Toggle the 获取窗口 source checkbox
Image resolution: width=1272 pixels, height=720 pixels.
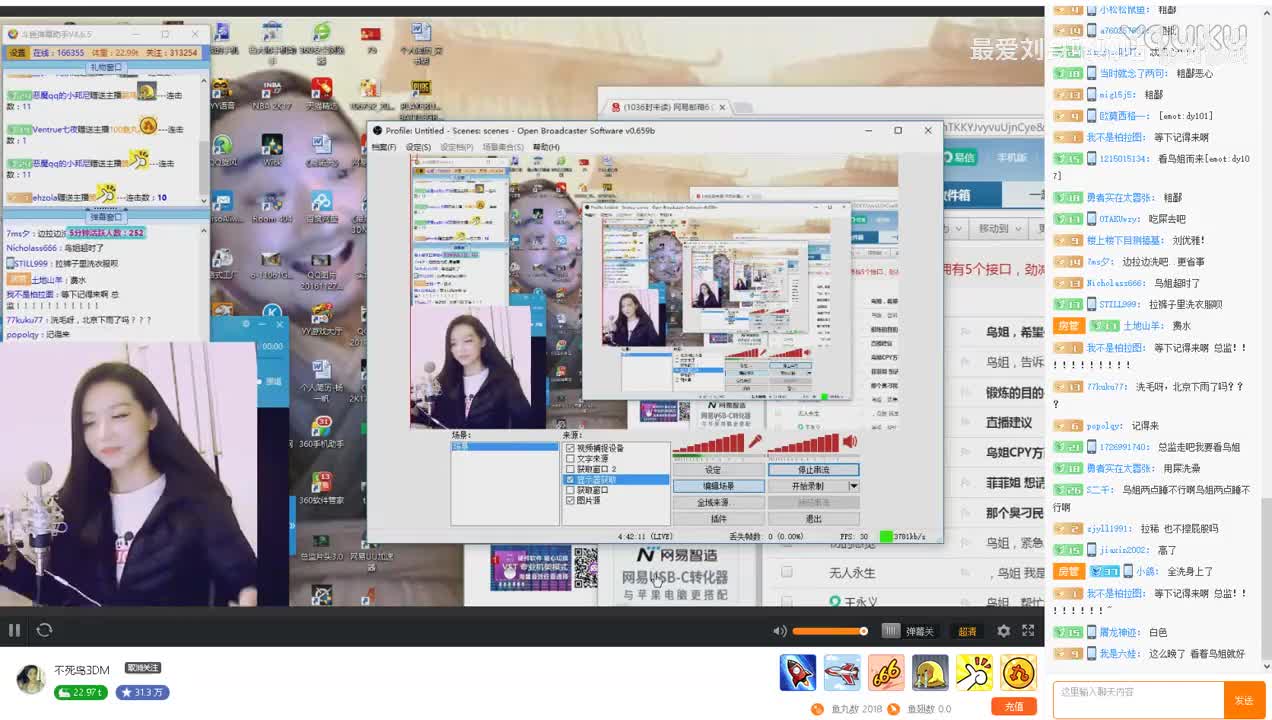570,490
